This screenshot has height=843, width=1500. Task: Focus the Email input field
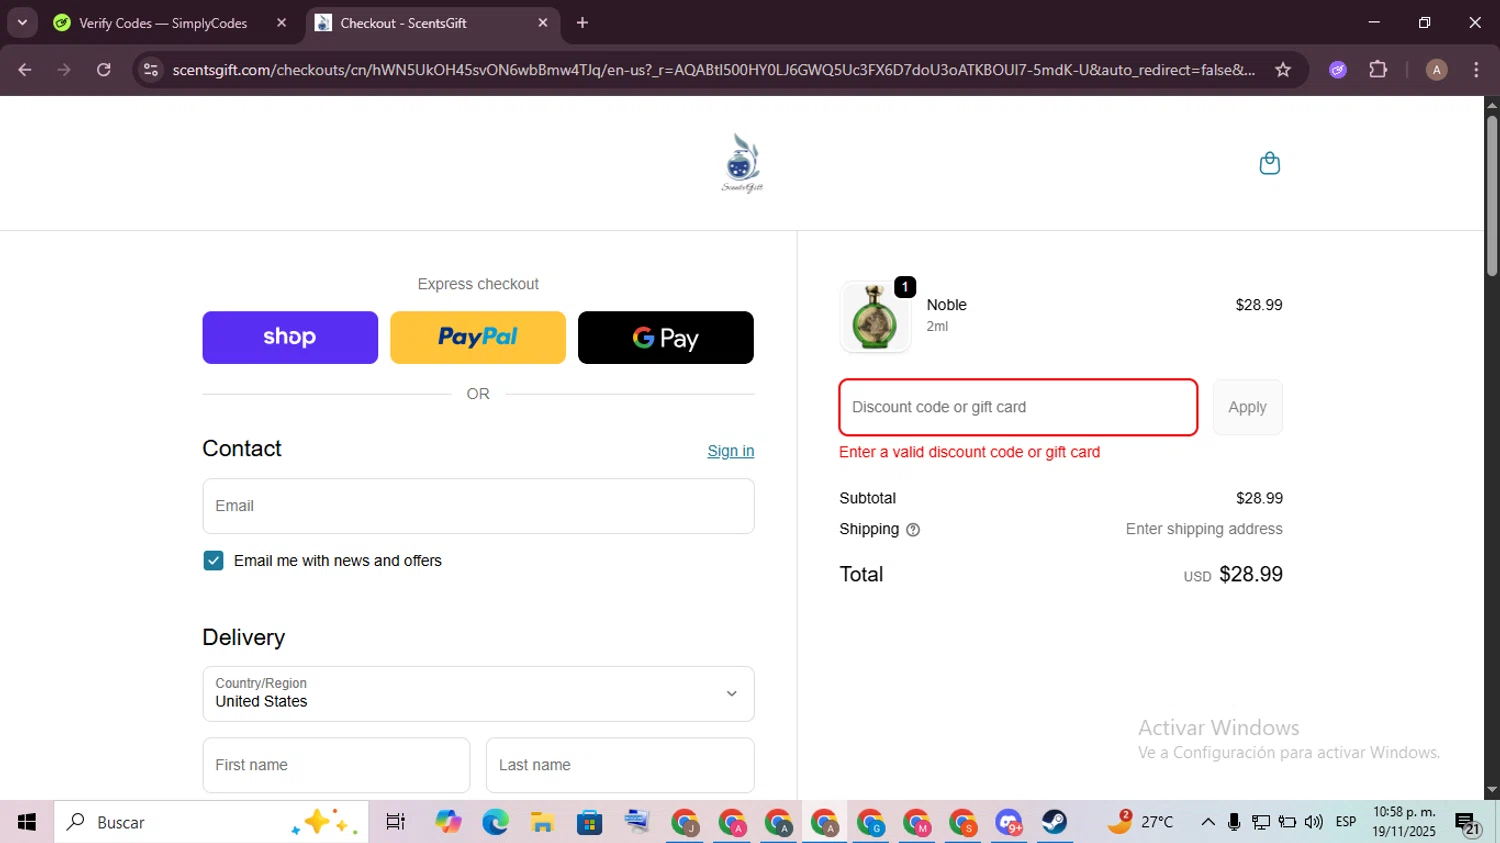478,506
